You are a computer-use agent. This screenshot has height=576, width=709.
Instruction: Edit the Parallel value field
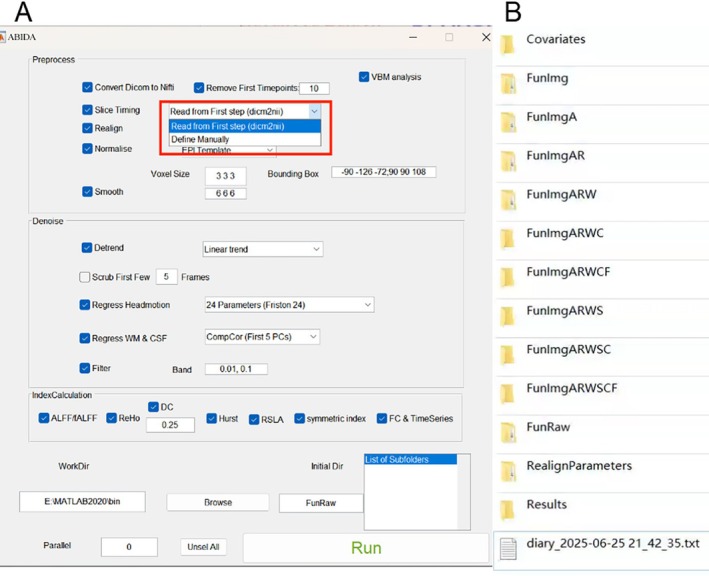tap(129, 547)
